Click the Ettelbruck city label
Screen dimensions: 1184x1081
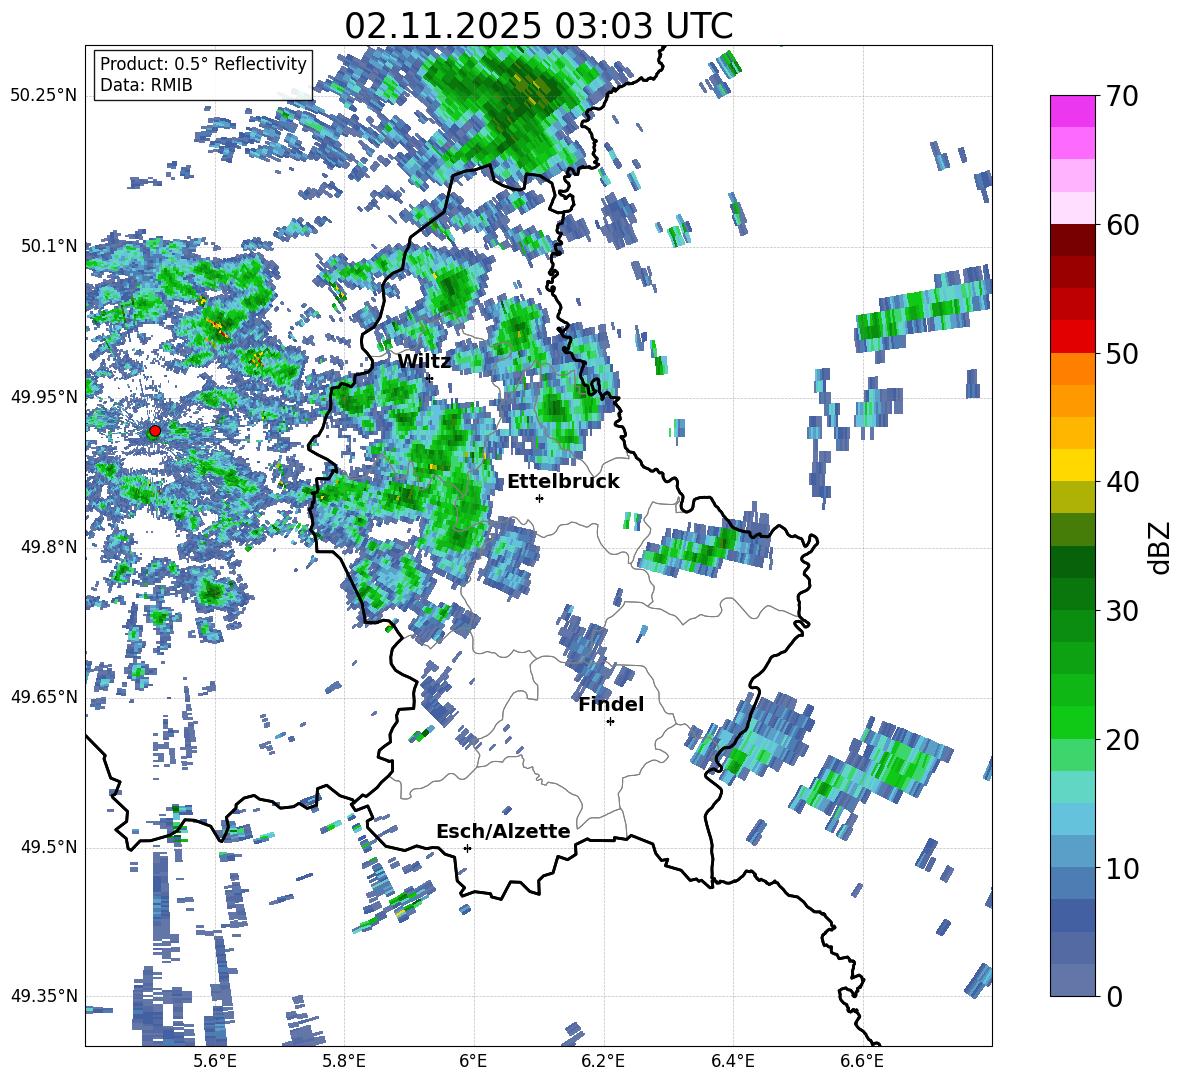point(563,482)
